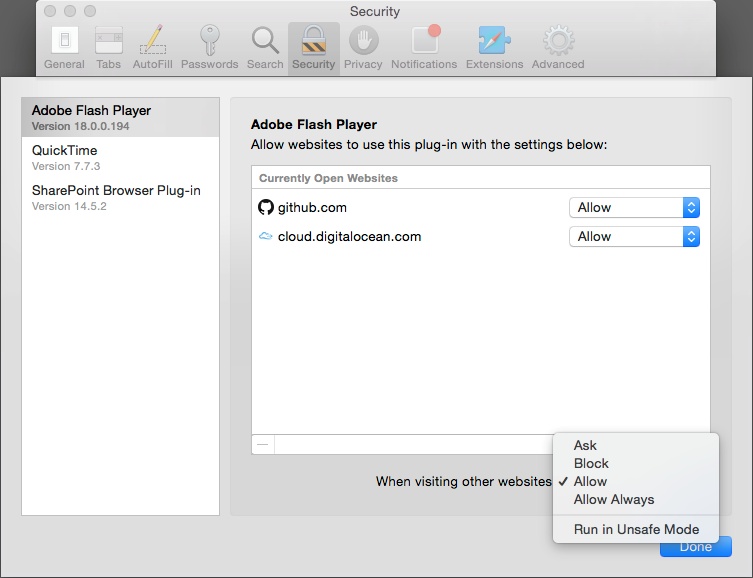Select the Security tab
The image size is (753, 578).
click(x=314, y=48)
